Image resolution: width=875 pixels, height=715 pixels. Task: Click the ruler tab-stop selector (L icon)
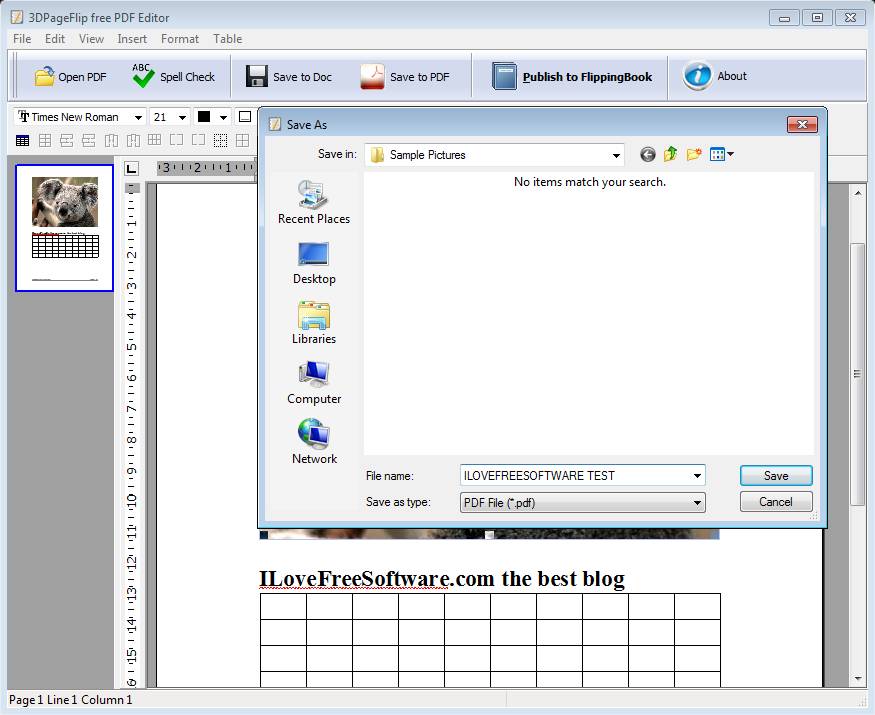pos(131,168)
